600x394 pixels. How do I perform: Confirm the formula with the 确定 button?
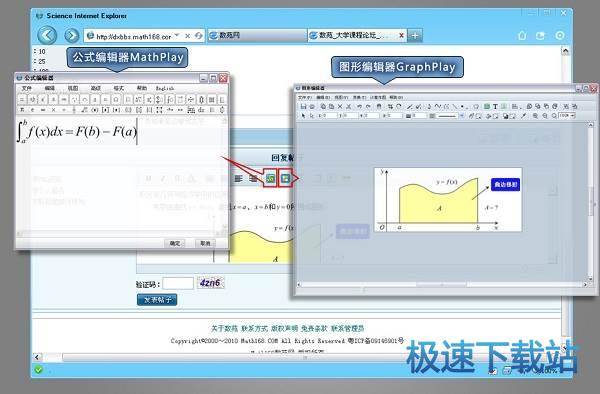[x=175, y=243]
